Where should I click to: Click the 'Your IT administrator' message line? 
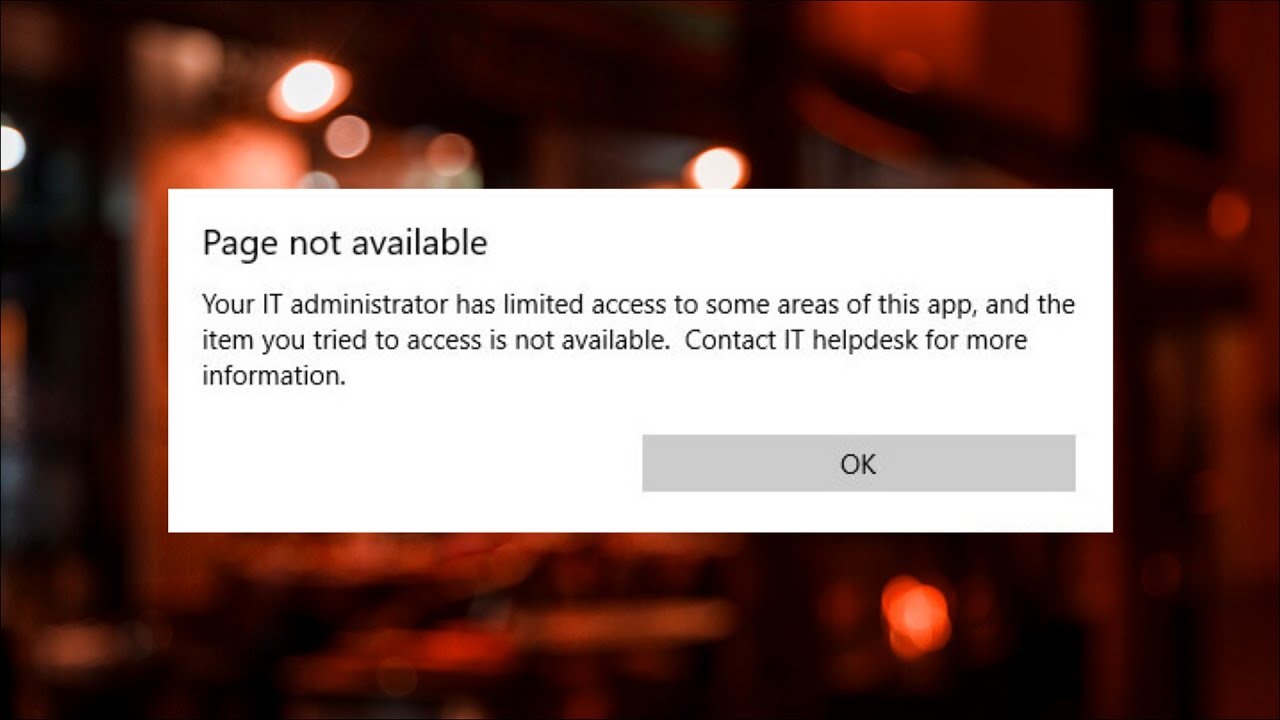click(x=638, y=304)
